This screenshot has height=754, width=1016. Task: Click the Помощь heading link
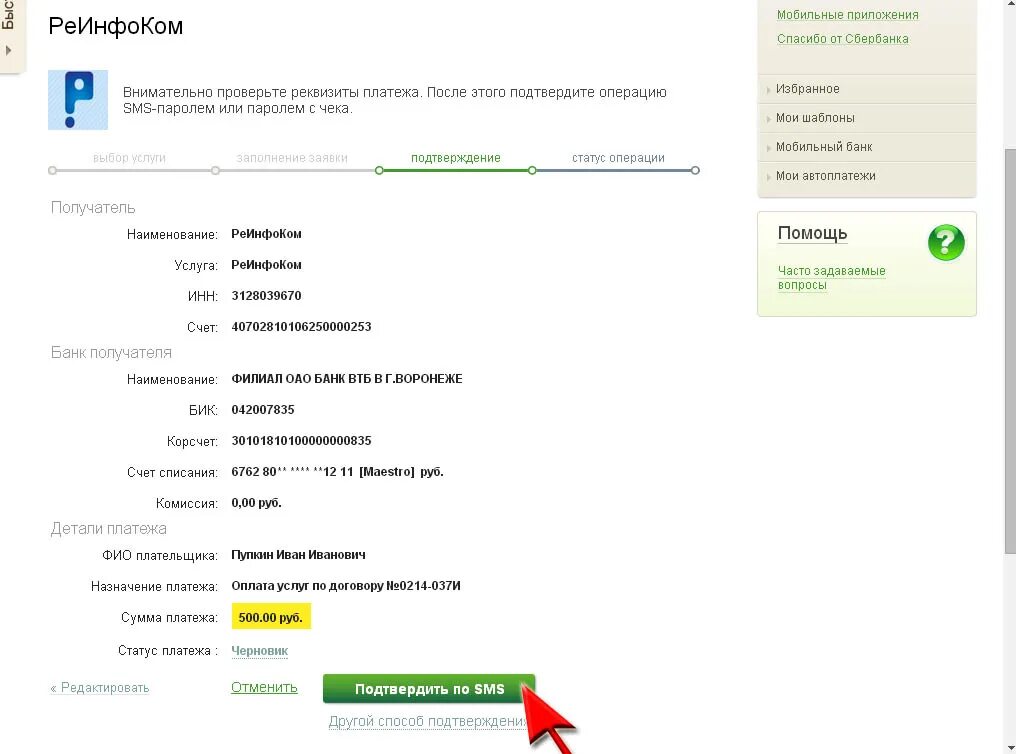[813, 233]
